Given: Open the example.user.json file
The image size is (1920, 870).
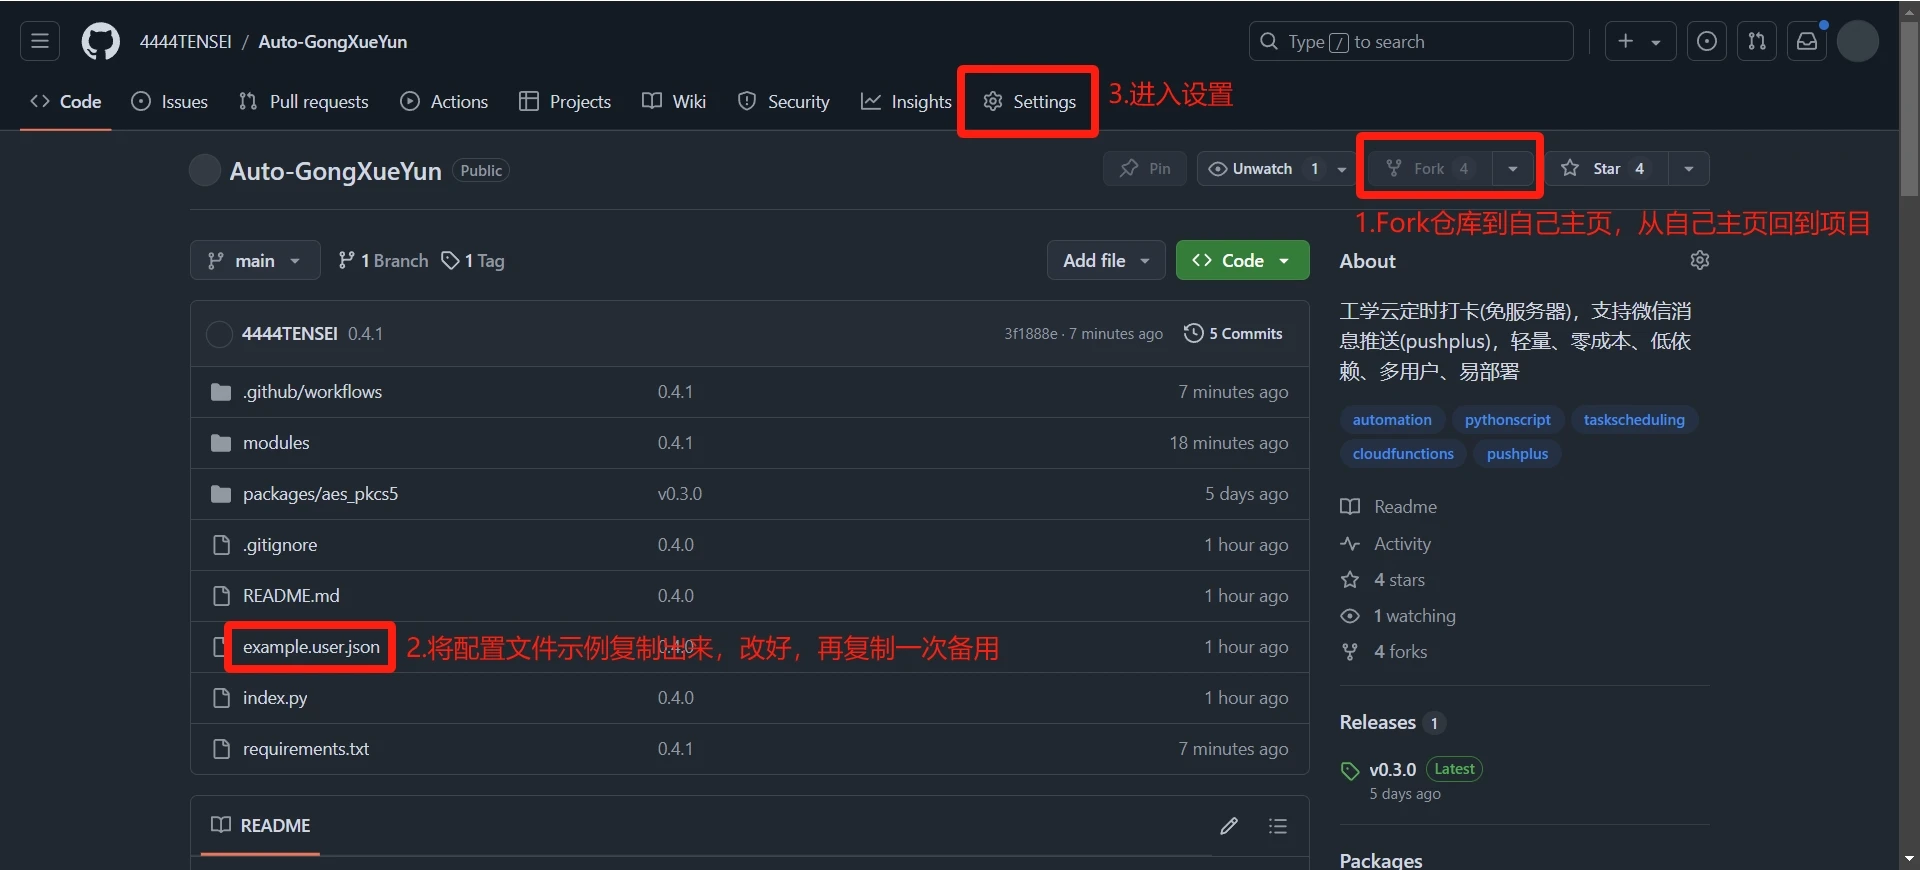Looking at the screenshot, I should [311, 647].
